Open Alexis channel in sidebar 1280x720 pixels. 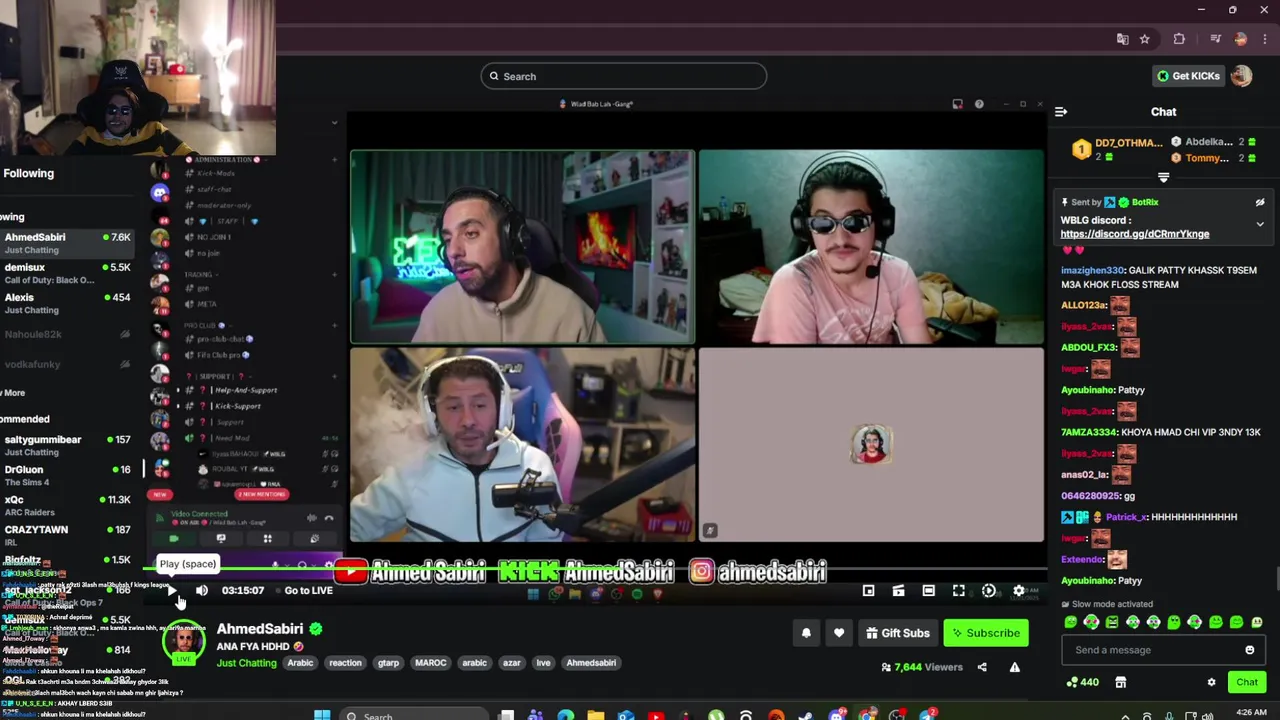68,303
